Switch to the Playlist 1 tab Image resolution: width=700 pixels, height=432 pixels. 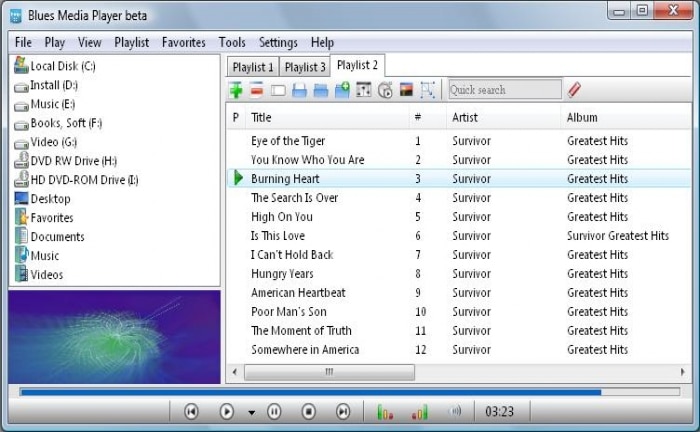(253, 67)
